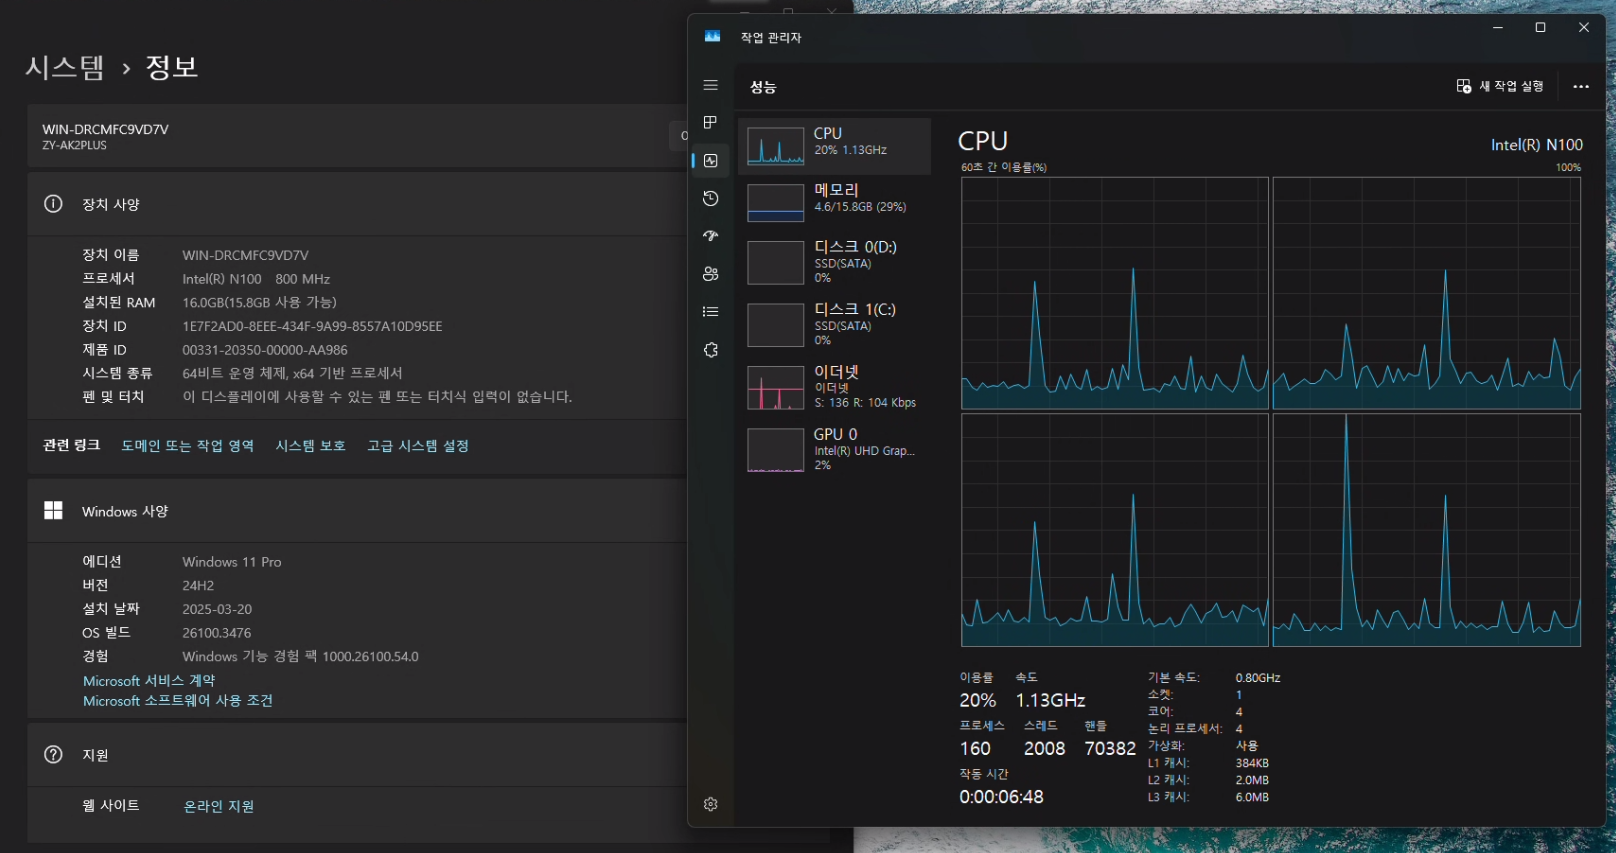
Task: Open Task Manager settings gear
Action: coord(711,804)
